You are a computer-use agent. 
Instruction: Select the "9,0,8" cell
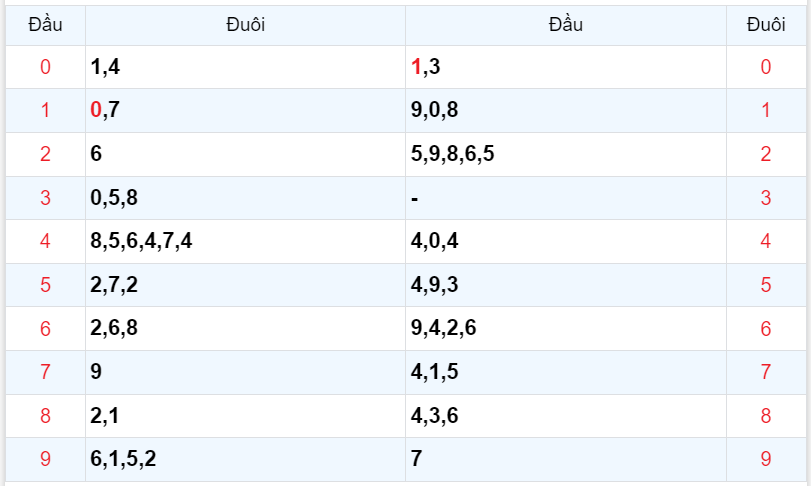point(435,110)
